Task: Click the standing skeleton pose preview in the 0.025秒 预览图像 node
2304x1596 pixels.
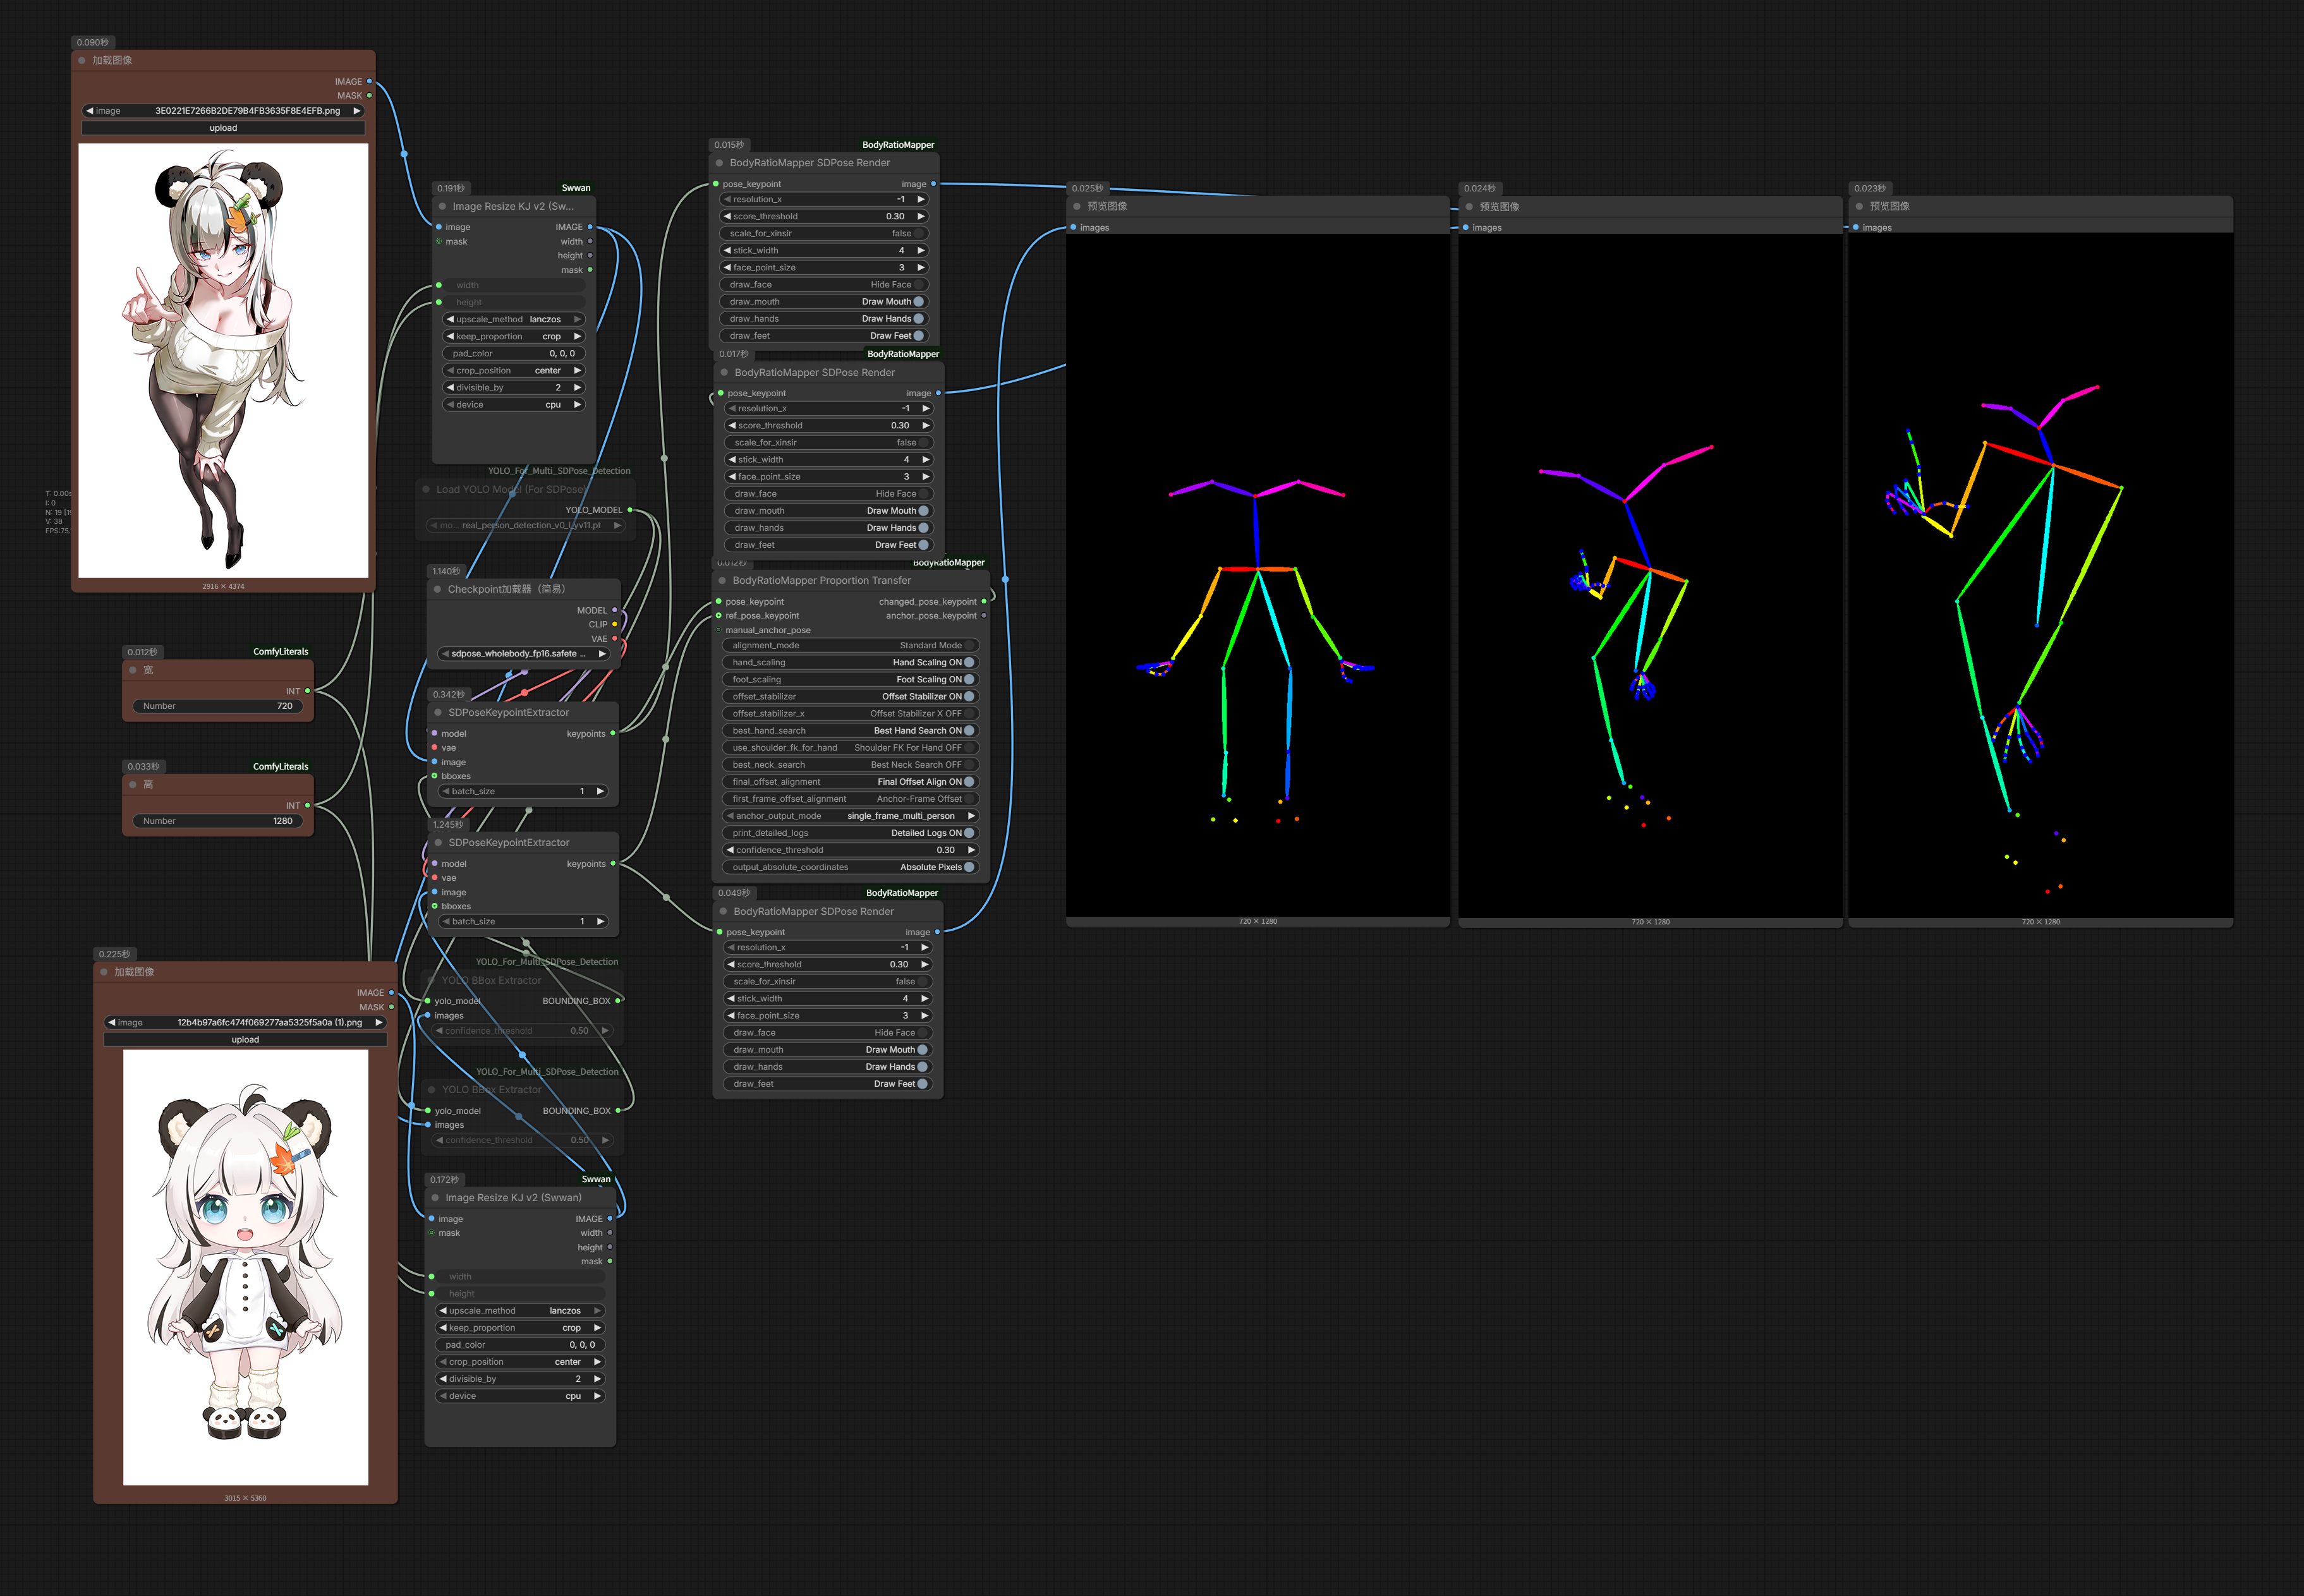Action: point(1257,575)
